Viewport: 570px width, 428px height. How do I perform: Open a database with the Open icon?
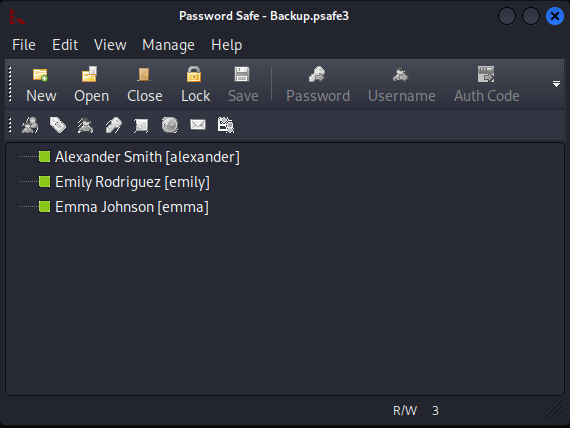[89, 74]
